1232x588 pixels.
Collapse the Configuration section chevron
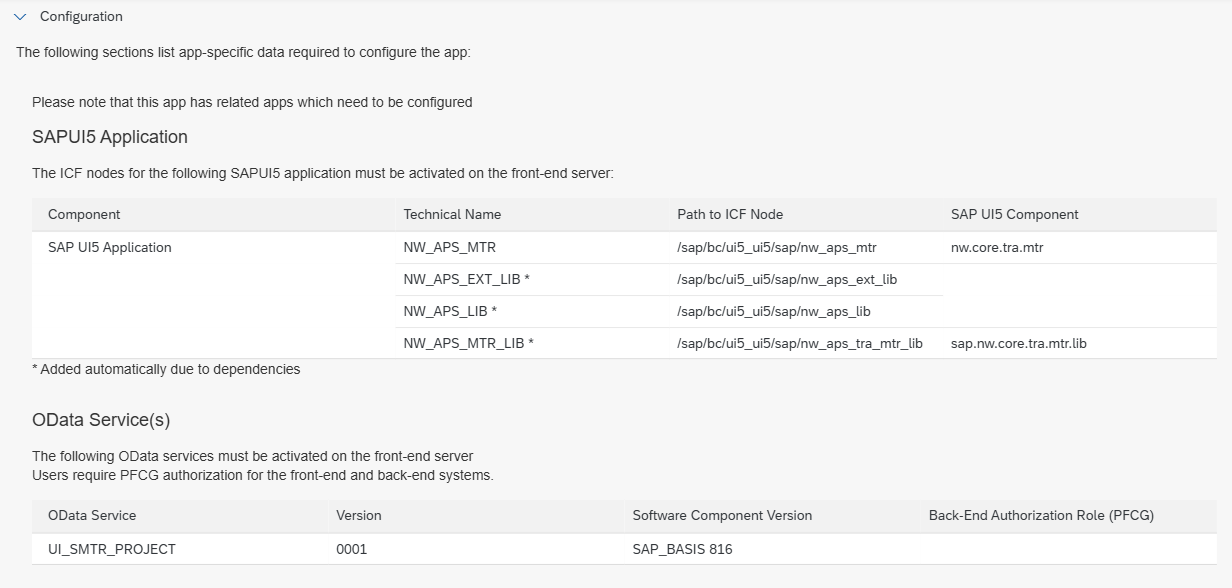coord(20,17)
